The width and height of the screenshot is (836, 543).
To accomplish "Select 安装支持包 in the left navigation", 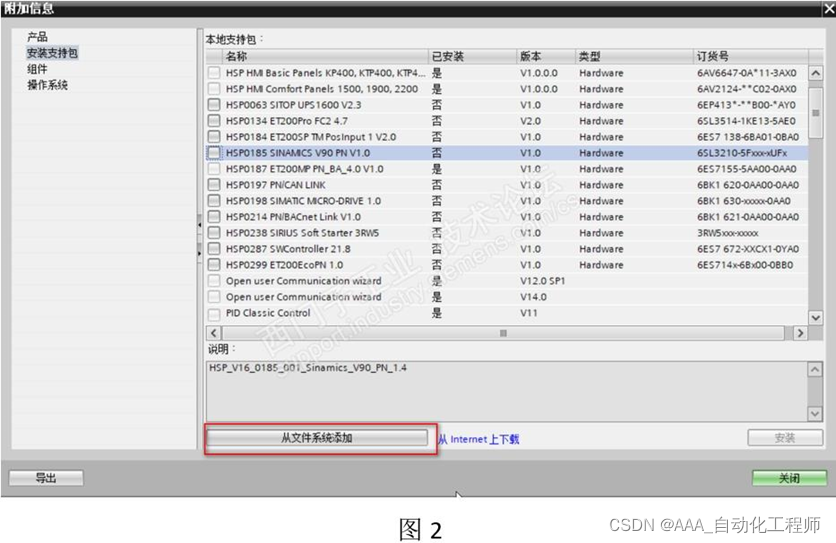I will 52,53.
